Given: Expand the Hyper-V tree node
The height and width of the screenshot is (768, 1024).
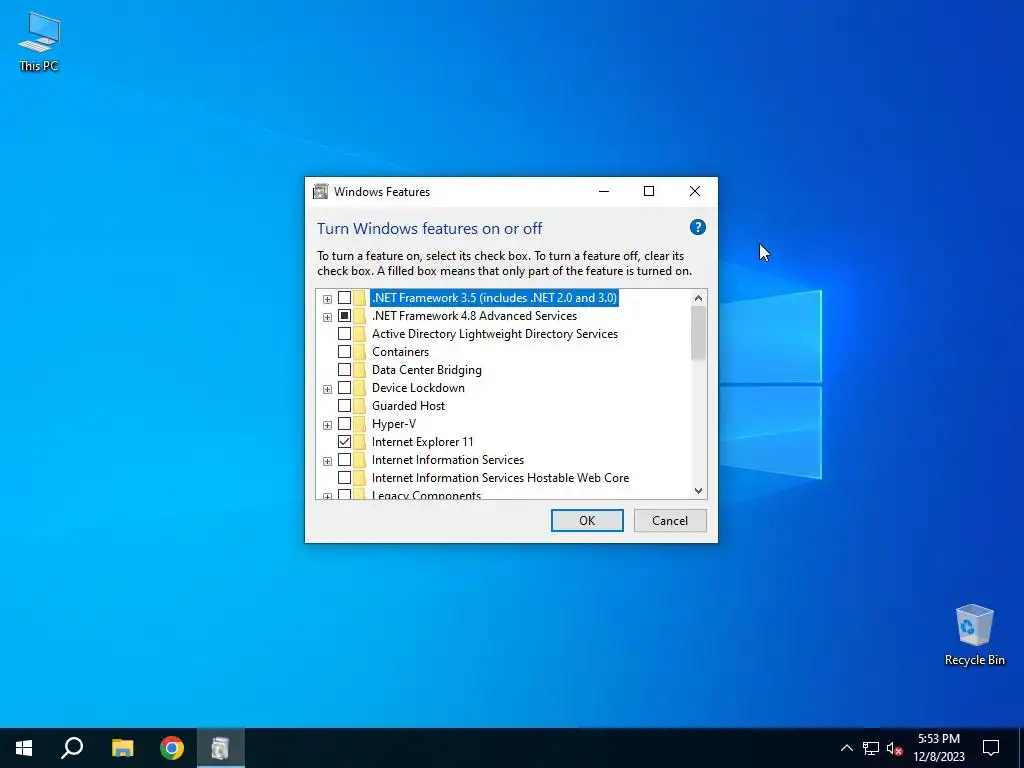Looking at the screenshot, I should click(327, 425).
